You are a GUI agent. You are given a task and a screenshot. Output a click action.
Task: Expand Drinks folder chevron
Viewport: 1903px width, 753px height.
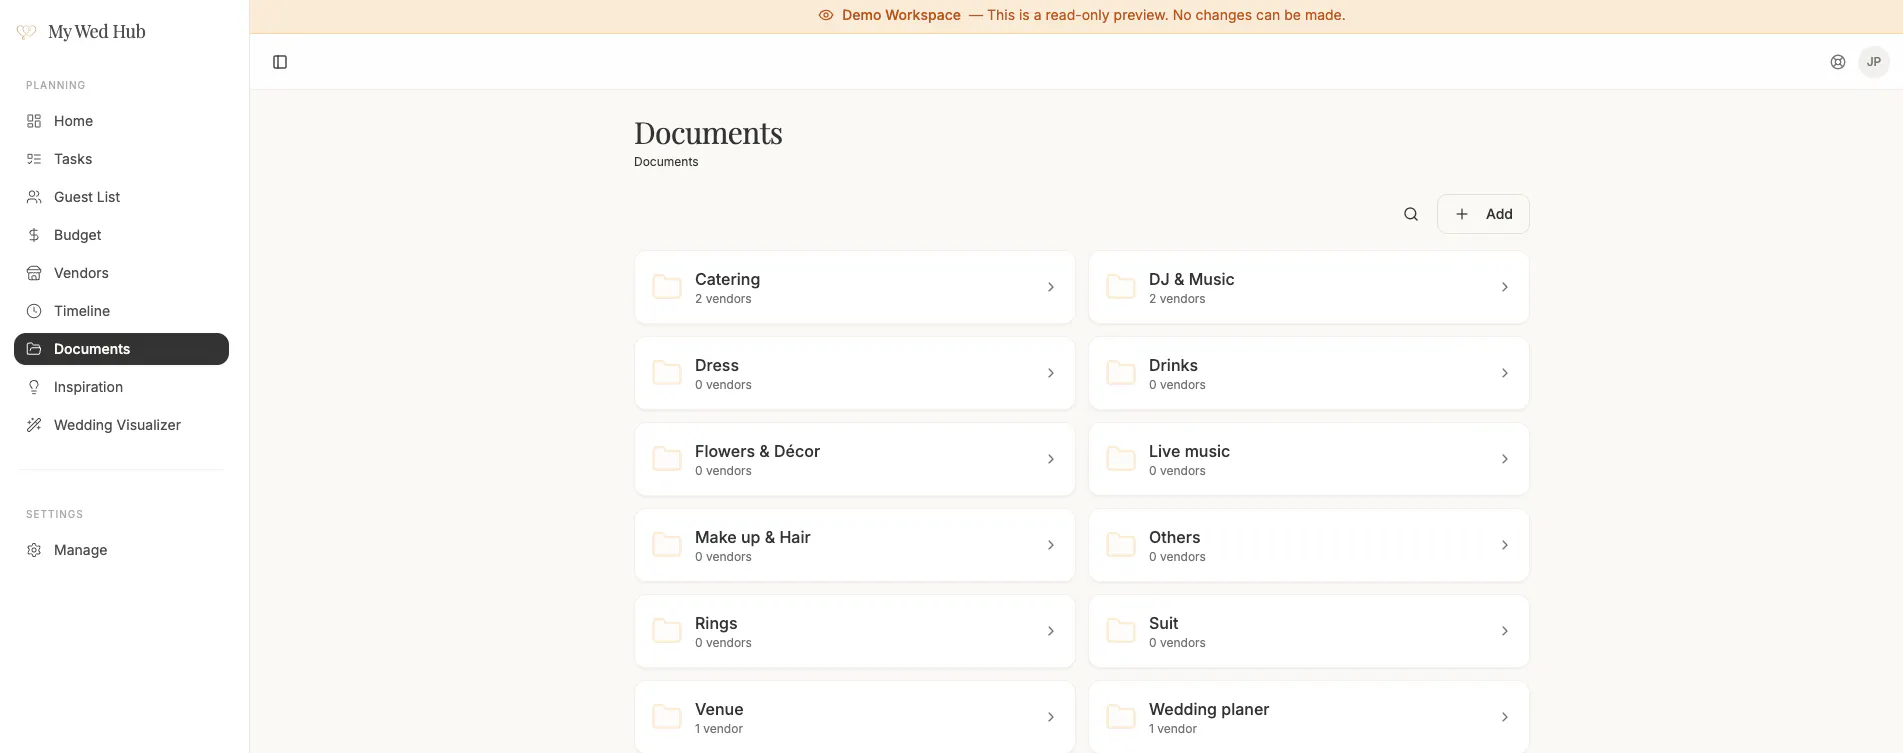click(x=1505, y=373)
